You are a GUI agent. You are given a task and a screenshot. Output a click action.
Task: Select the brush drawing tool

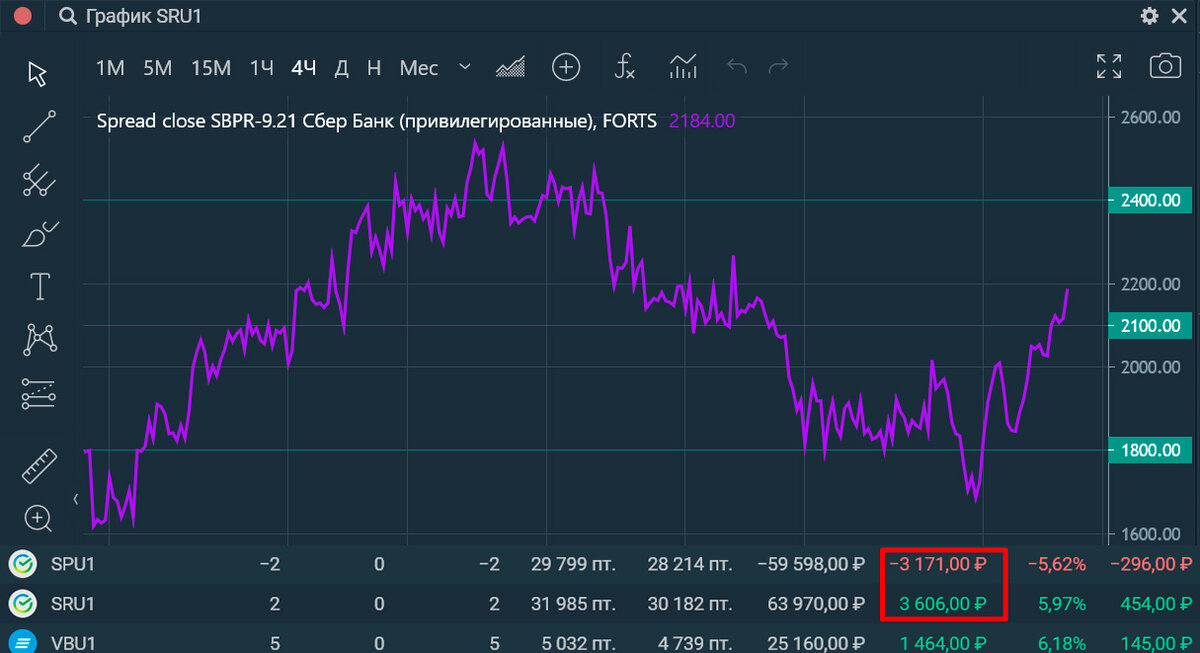39,234
